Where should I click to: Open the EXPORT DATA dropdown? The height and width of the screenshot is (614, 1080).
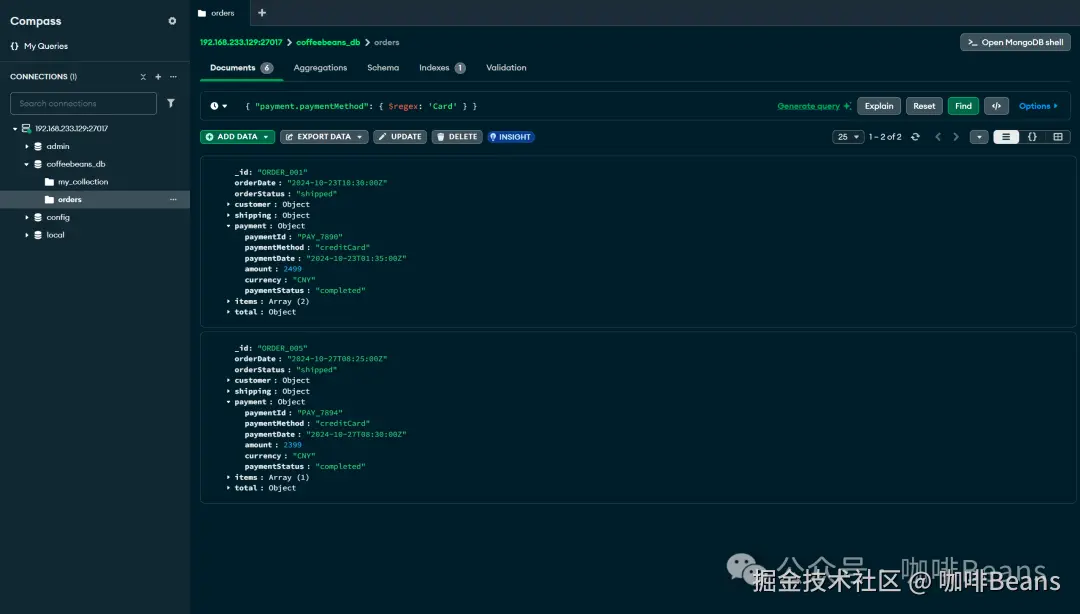point(324,137)
